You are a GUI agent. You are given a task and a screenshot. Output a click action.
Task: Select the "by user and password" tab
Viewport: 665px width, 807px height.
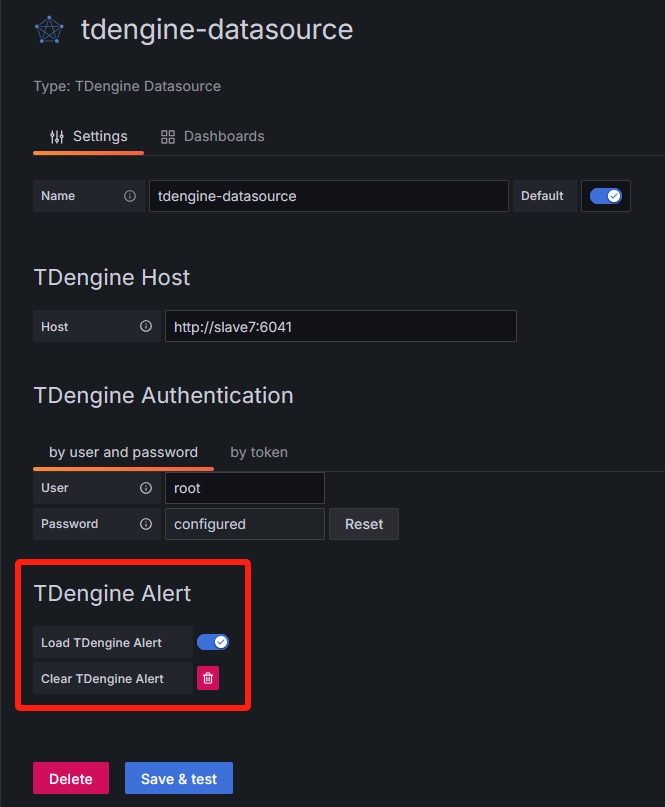(123, 452)
